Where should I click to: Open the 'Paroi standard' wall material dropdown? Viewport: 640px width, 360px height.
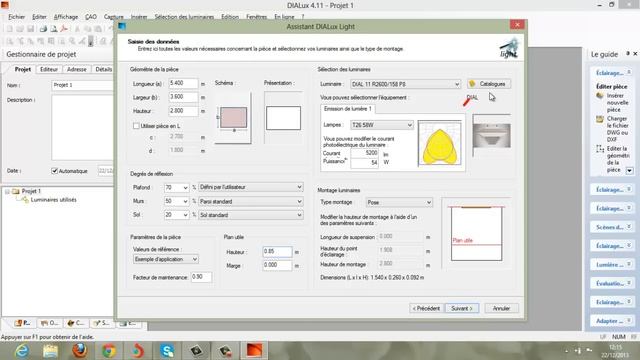[x=251, y=201]
